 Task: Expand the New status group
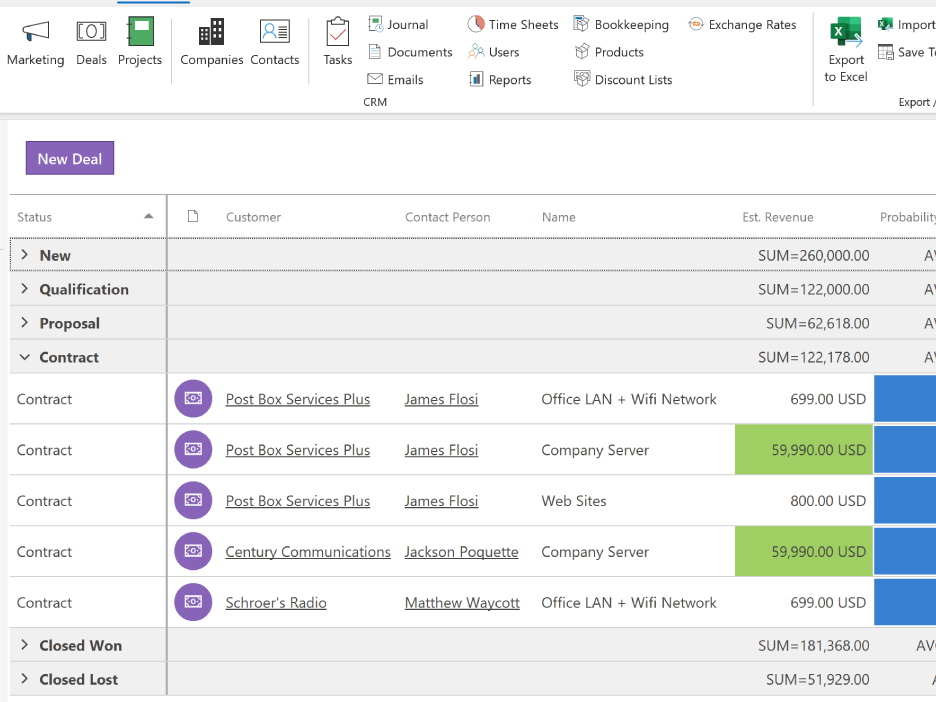[24, 255]
